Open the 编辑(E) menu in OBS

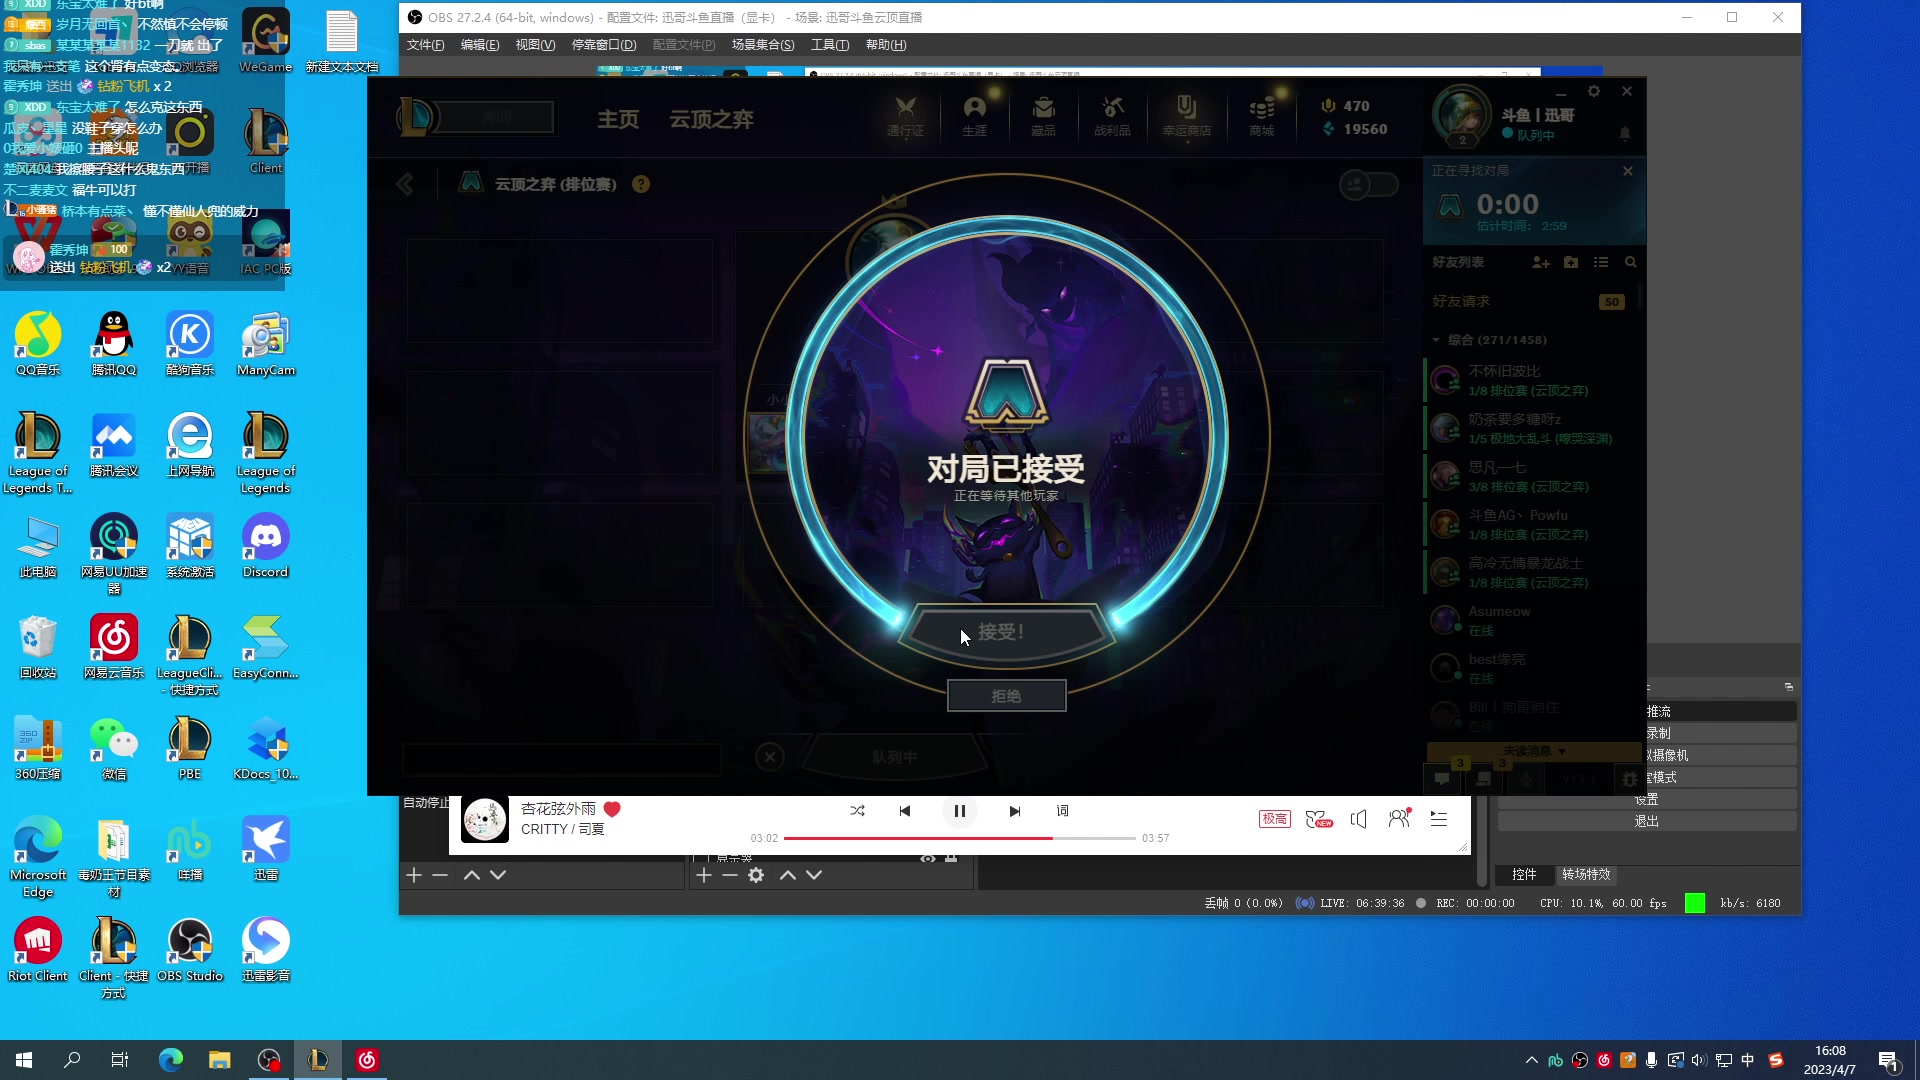(480, 45)
